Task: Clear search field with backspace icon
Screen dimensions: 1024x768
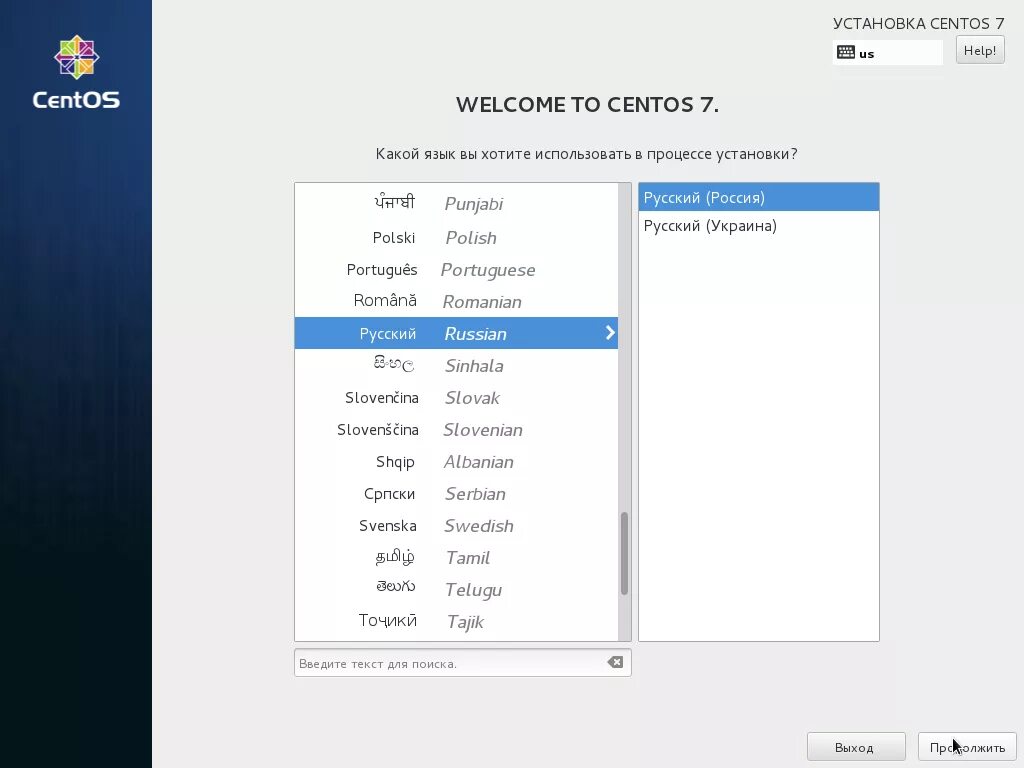Action: (x=615, y=662)
